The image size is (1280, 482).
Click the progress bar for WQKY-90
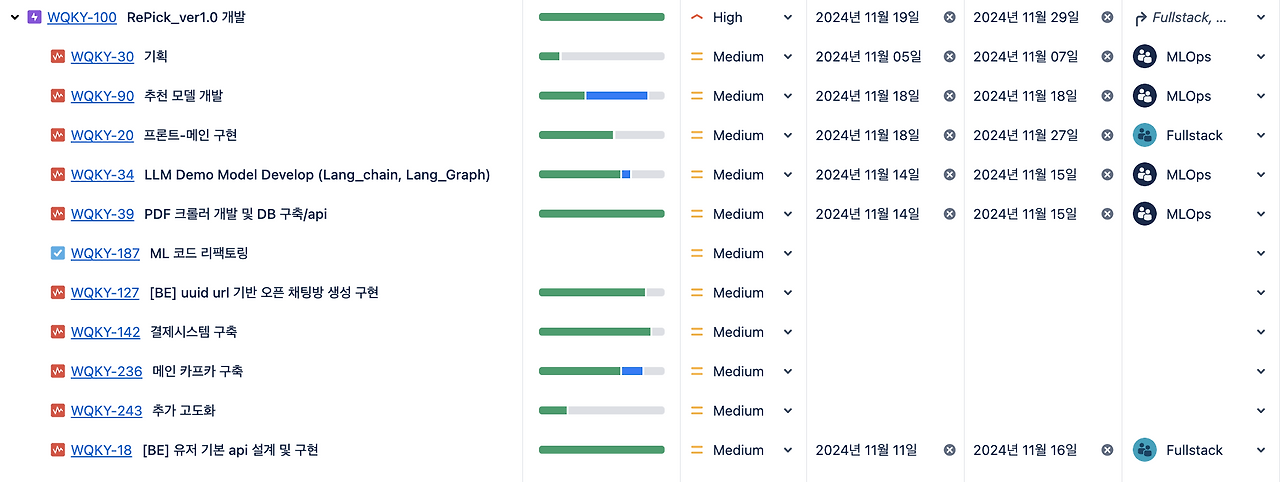601,96
